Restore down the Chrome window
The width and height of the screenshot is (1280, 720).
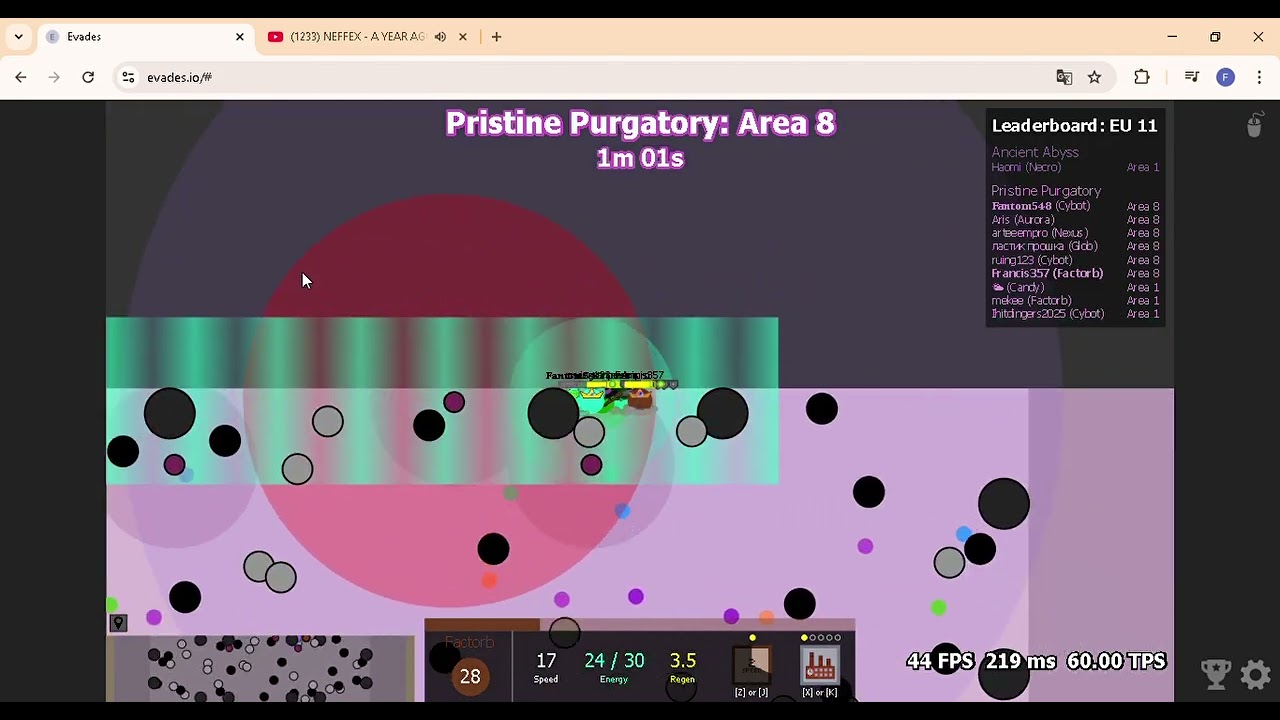point(1215,37)
